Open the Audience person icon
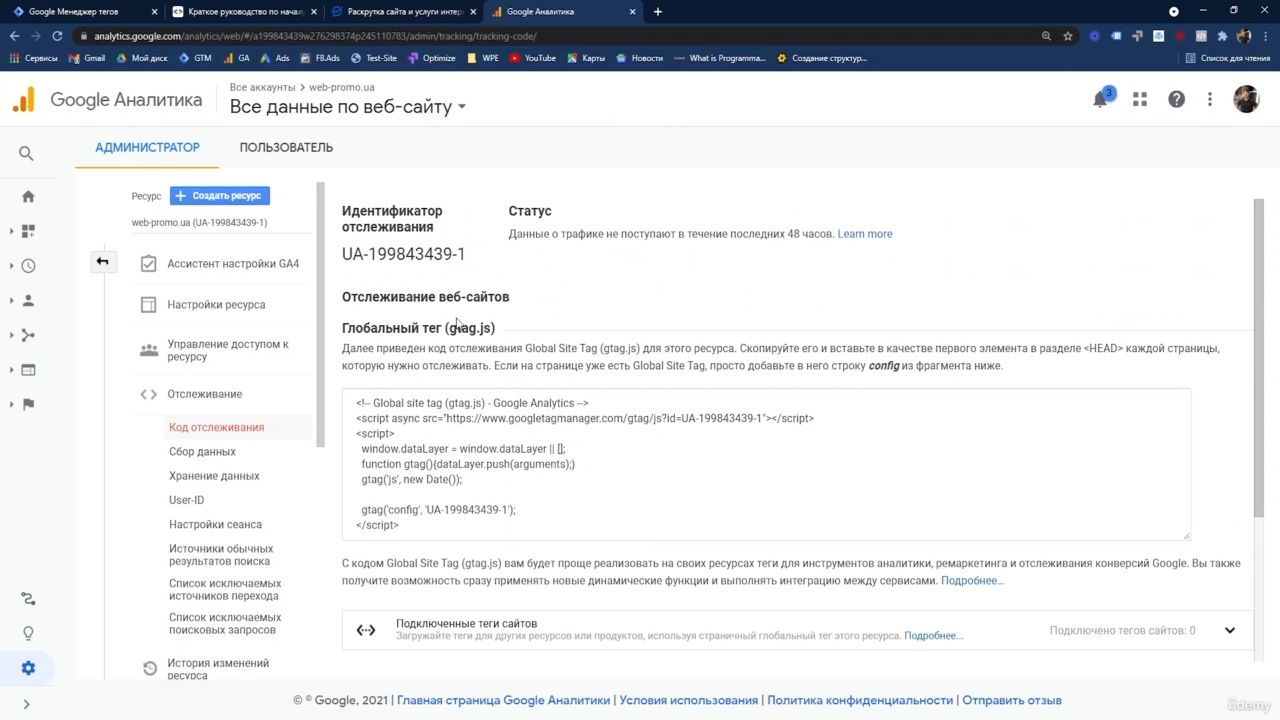Viewport: 1280px width, 720px height. [28, 301]
